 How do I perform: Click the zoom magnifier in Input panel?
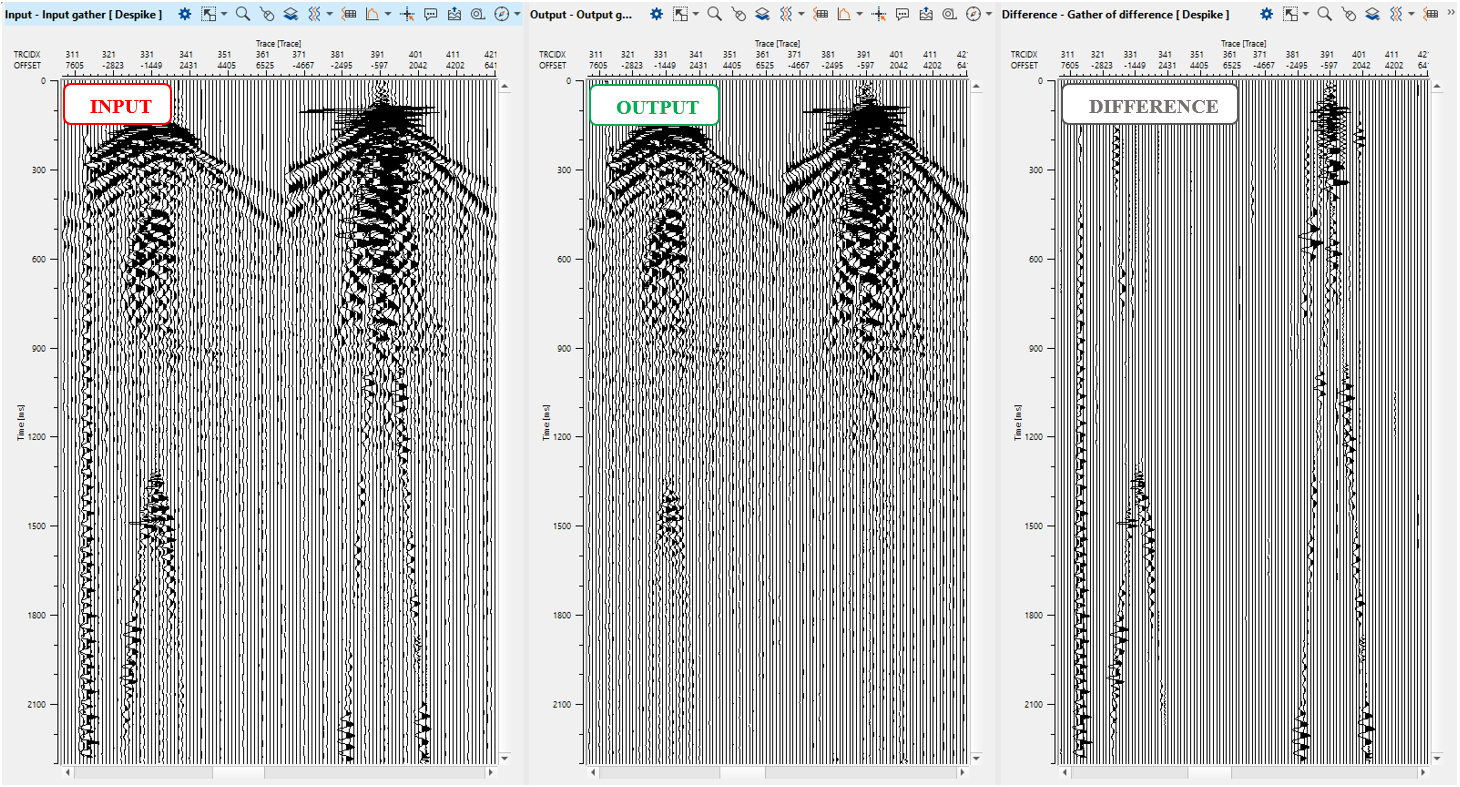[242, 14]
